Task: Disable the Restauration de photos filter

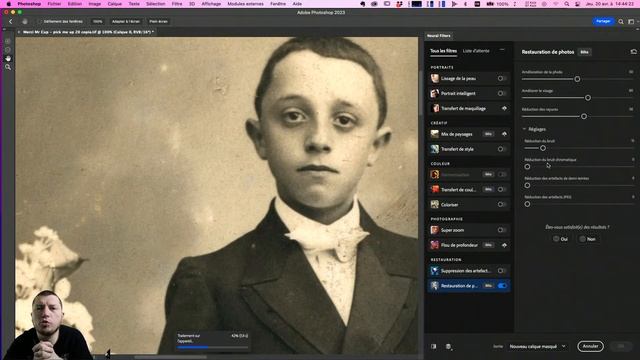Action: pyautogui.click(x=502, y=286)
